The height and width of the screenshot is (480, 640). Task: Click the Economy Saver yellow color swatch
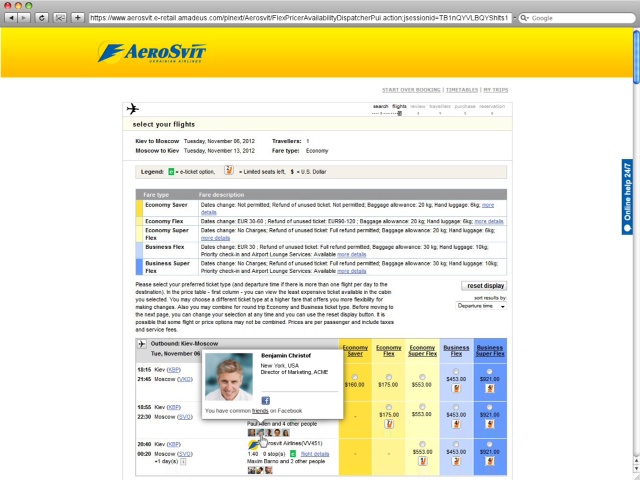click(x=139, y=208)
